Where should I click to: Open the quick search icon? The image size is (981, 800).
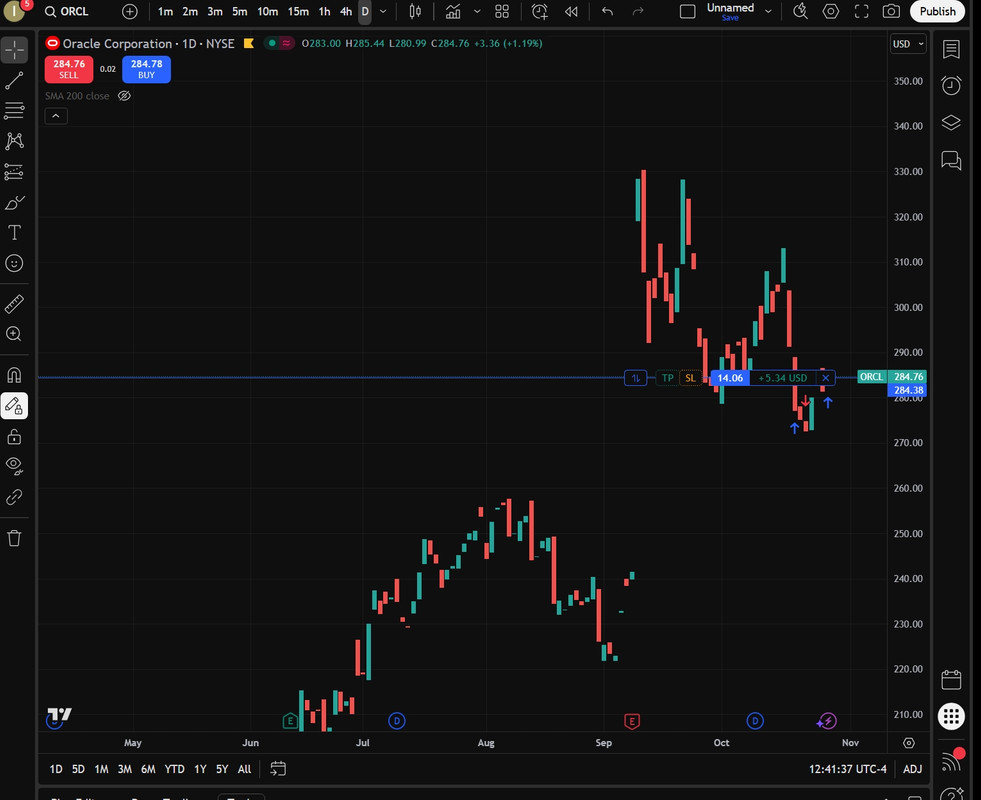pos(800,11)
